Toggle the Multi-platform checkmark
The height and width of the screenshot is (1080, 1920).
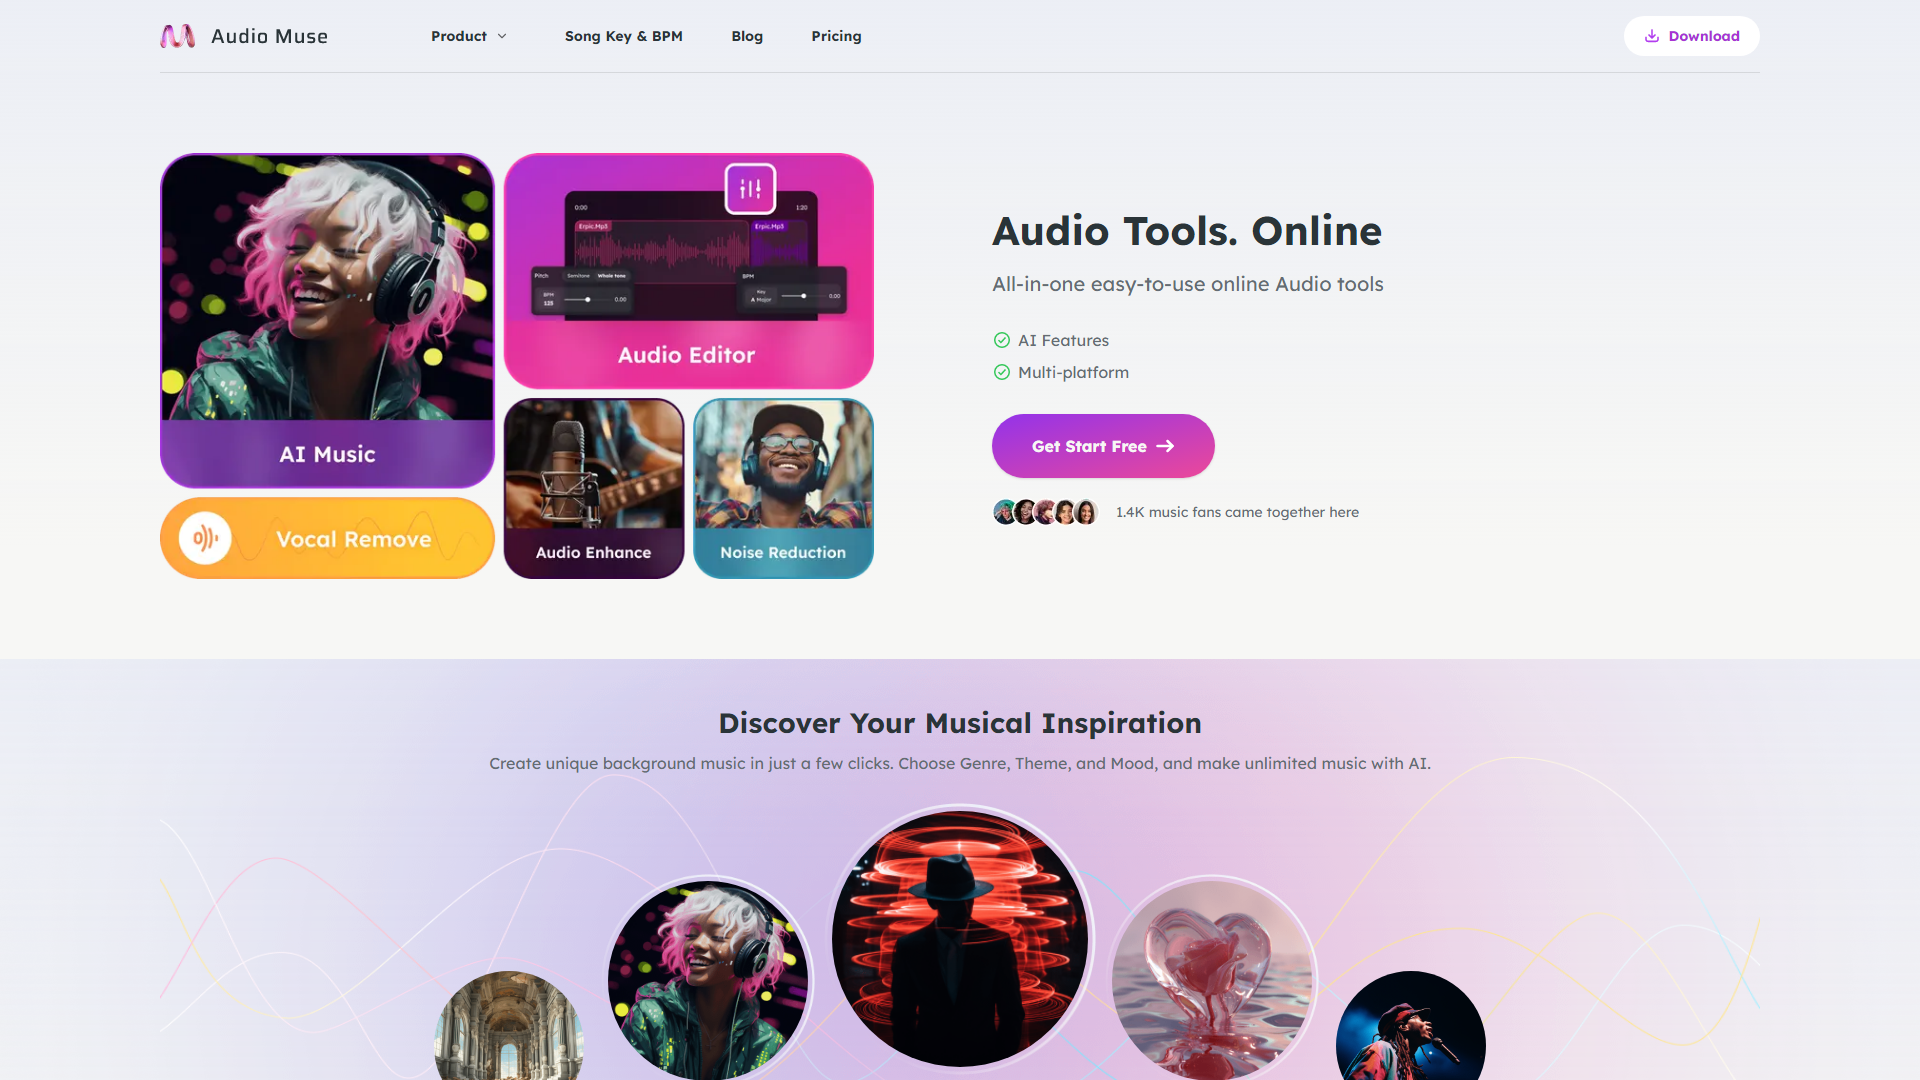[x=1001, y=372]
